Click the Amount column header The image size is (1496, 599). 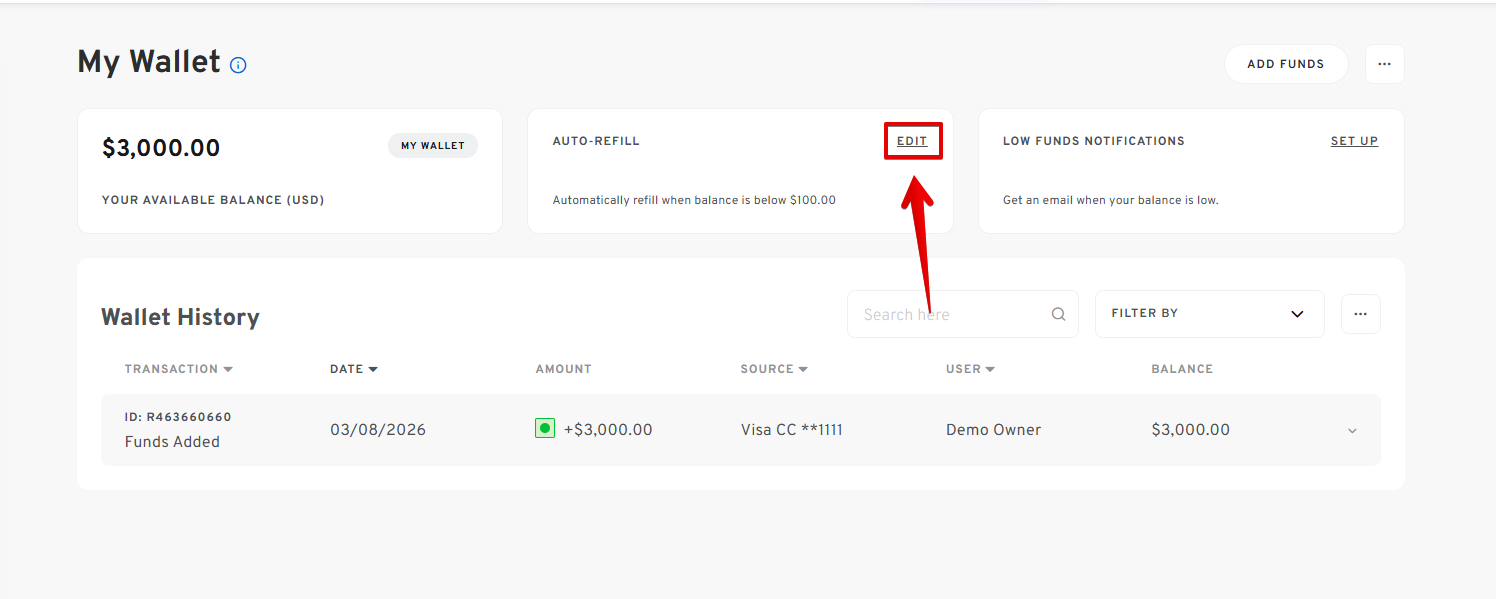[563, 369]
